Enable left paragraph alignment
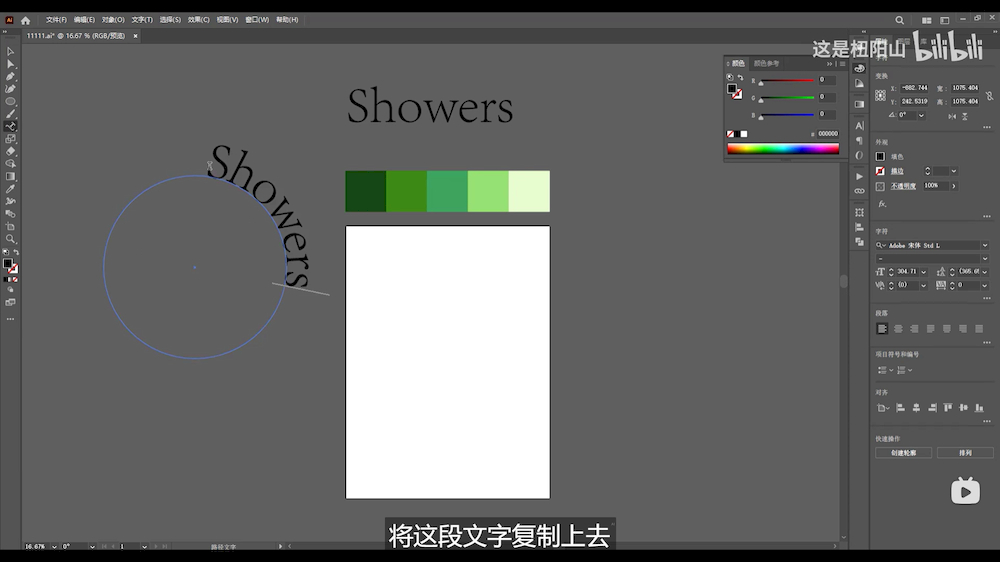The image size is (1000, 562). click(x=882, y=329)
